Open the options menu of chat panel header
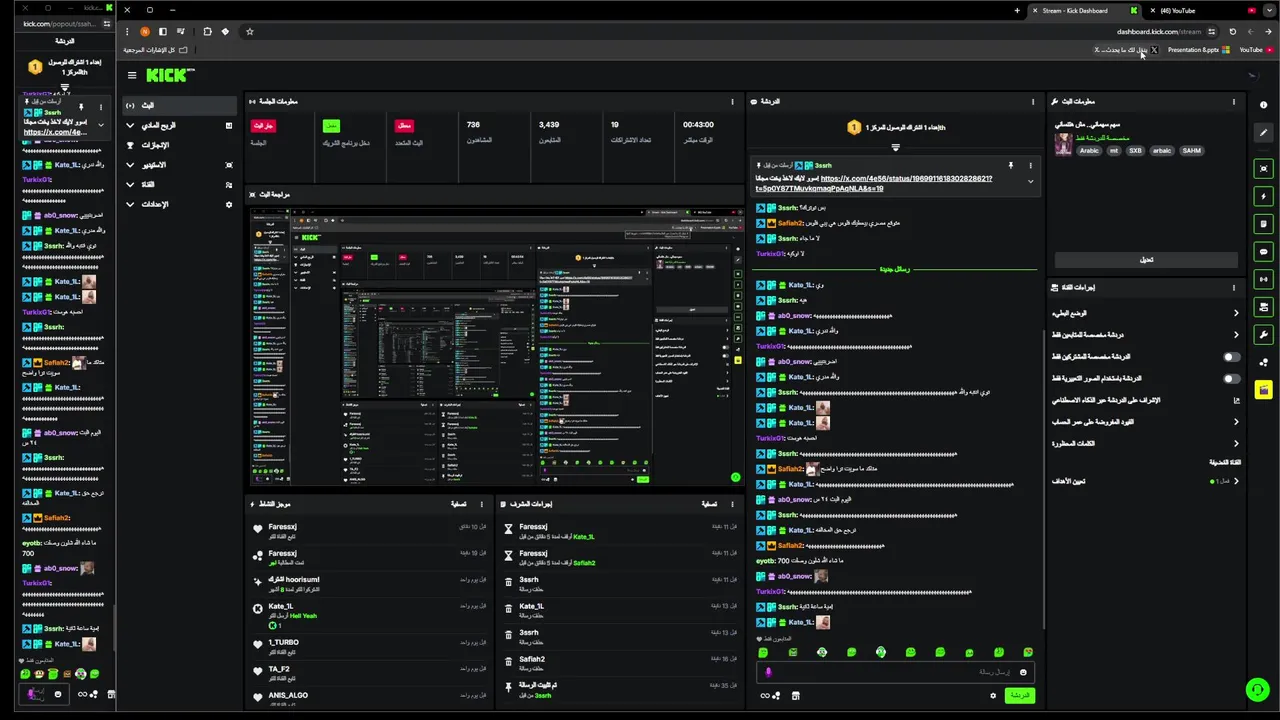 pos(1033,101)
